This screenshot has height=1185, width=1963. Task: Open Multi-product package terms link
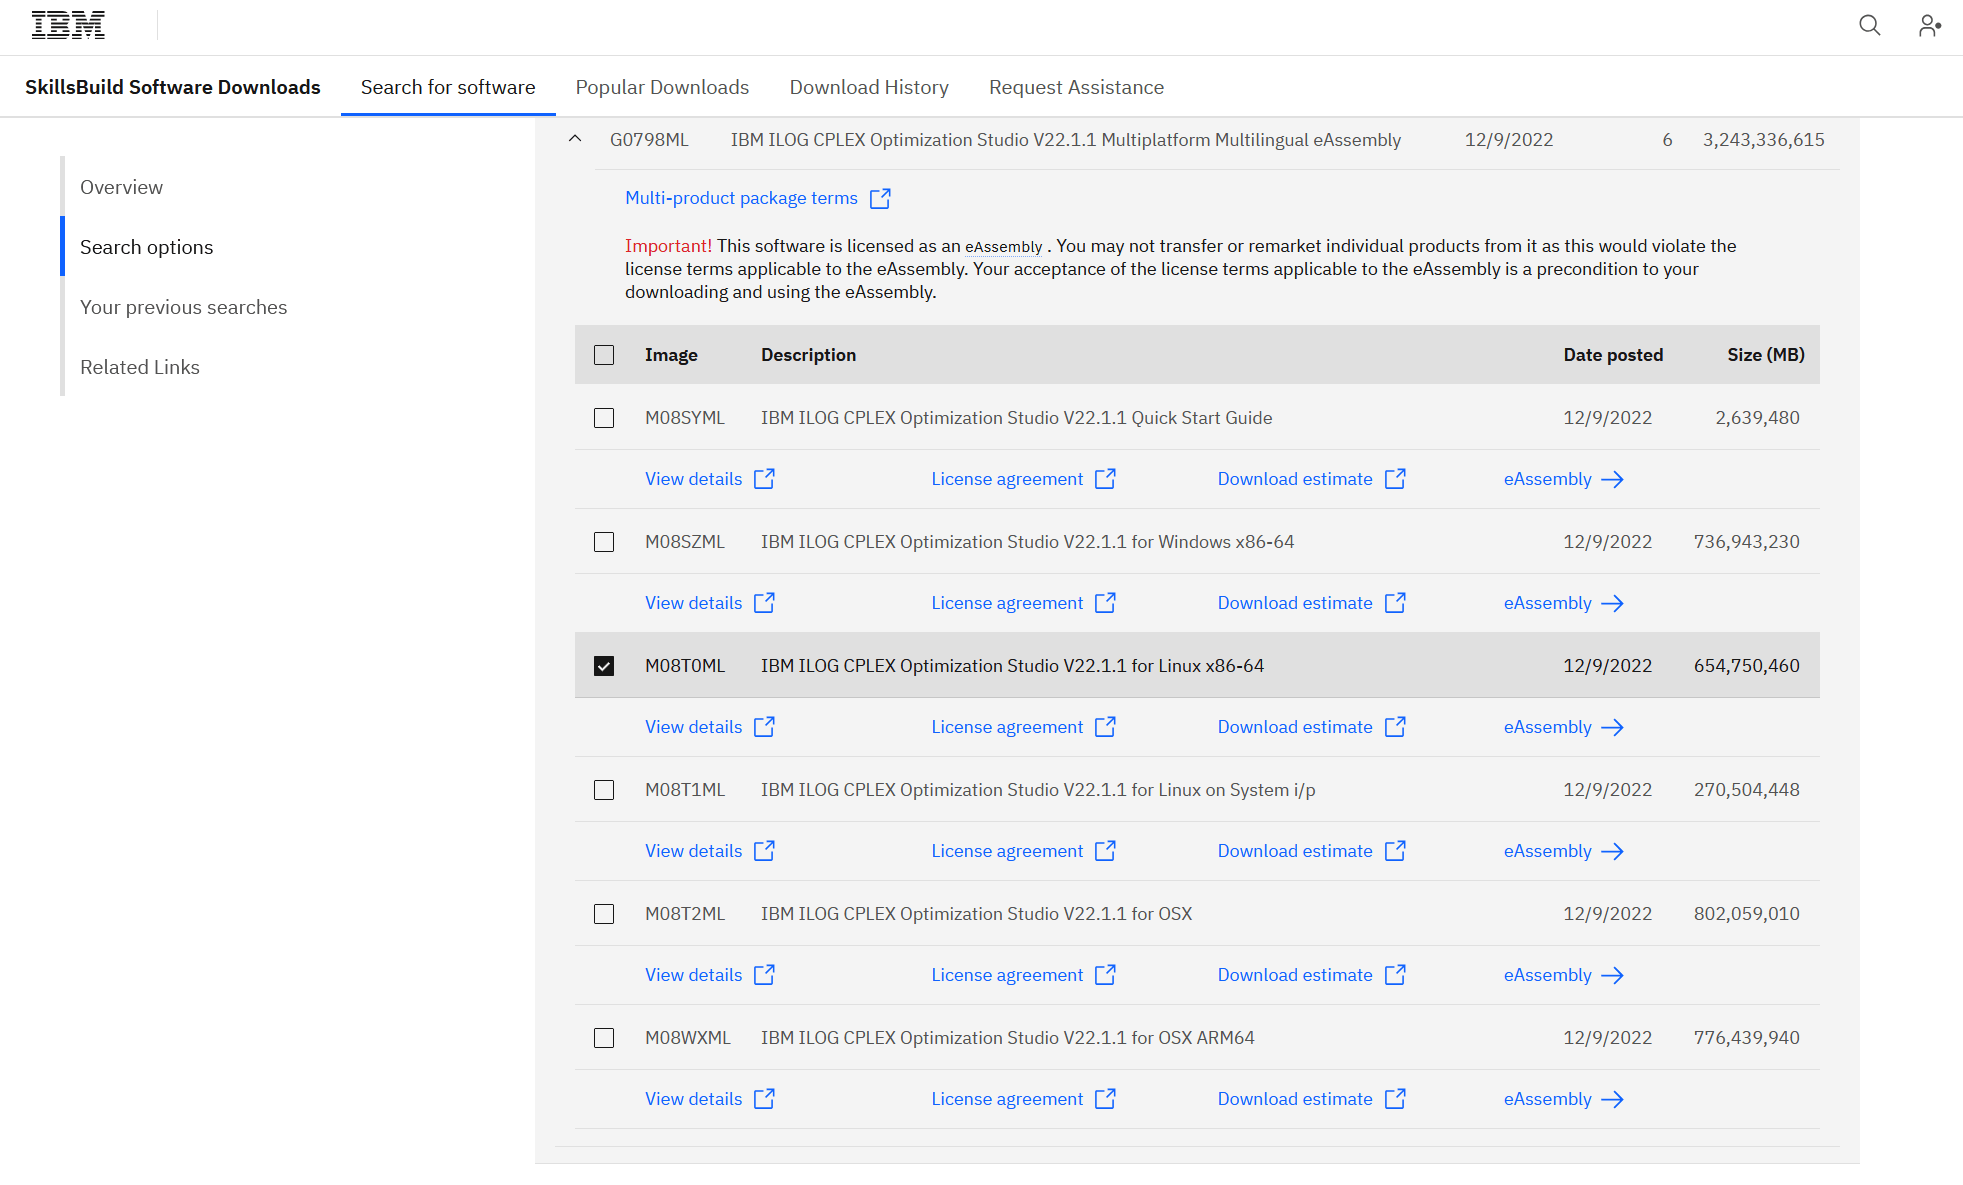[x=741, y=198]
